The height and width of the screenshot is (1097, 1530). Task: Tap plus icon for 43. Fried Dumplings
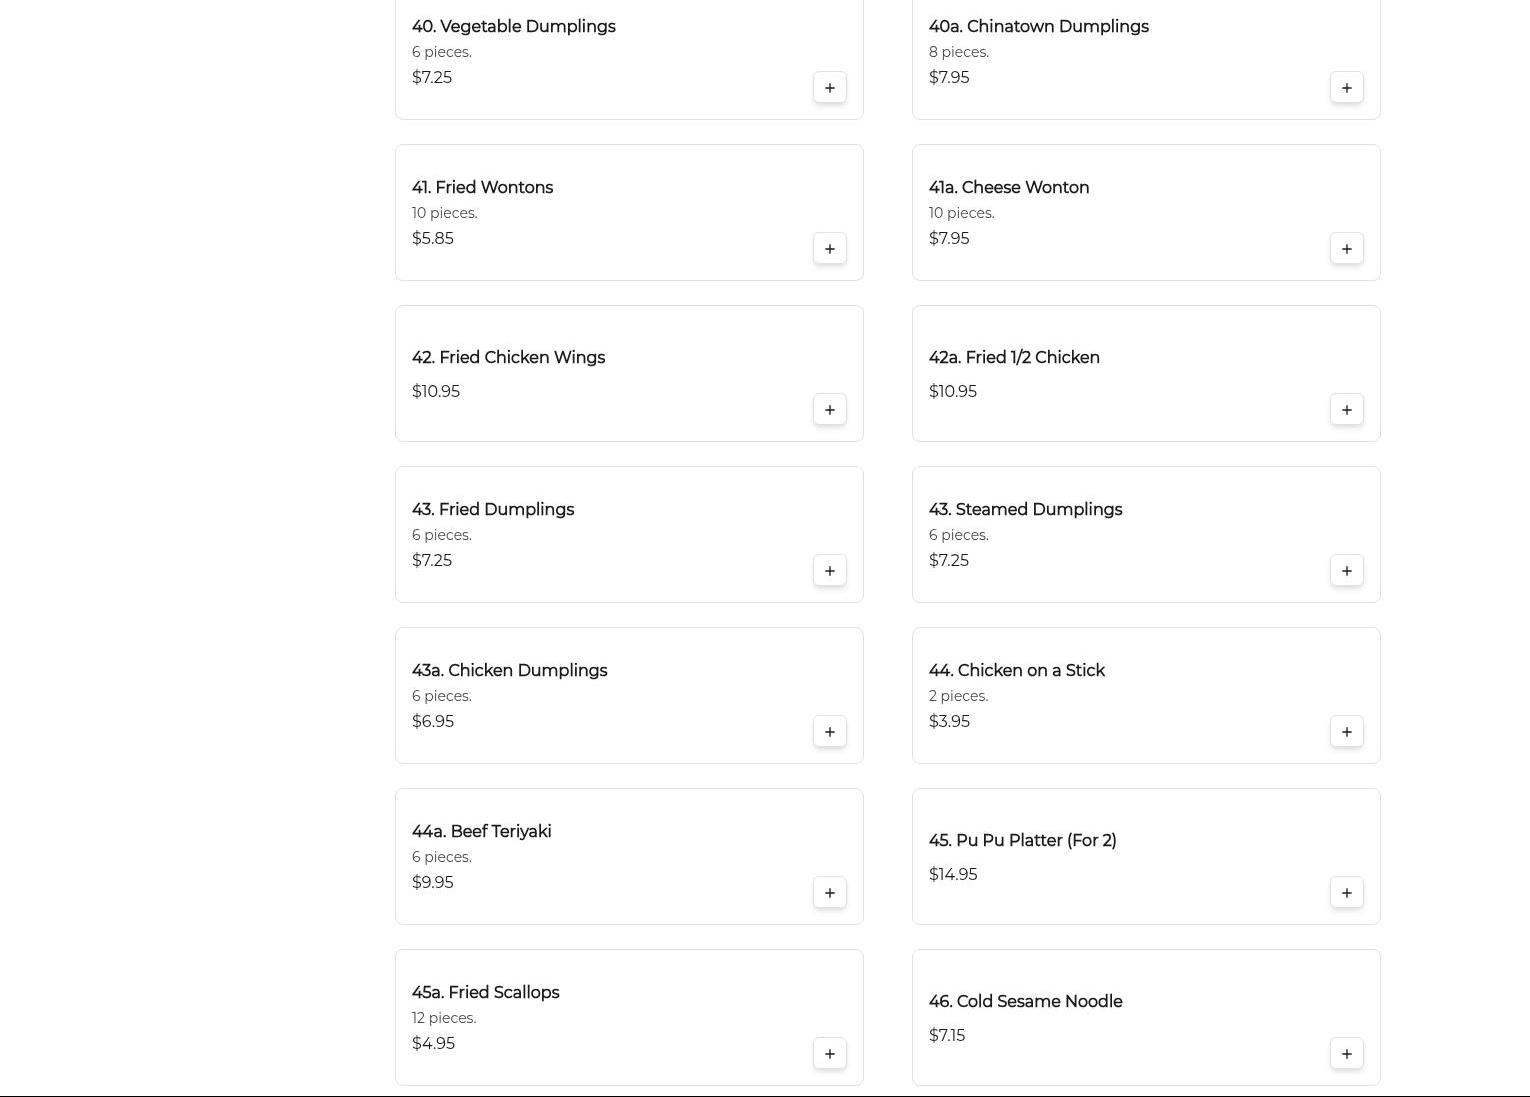coord(830,571)
